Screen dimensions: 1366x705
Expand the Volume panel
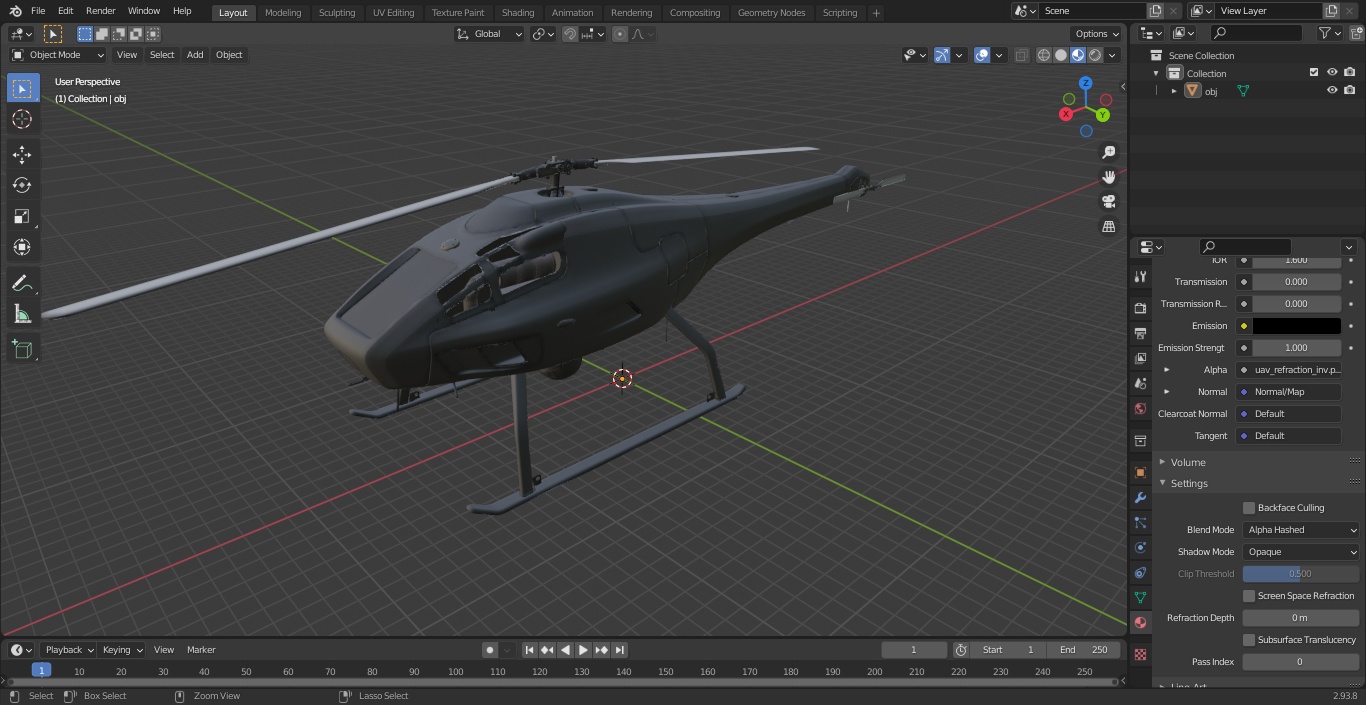tap(1162, 462)
